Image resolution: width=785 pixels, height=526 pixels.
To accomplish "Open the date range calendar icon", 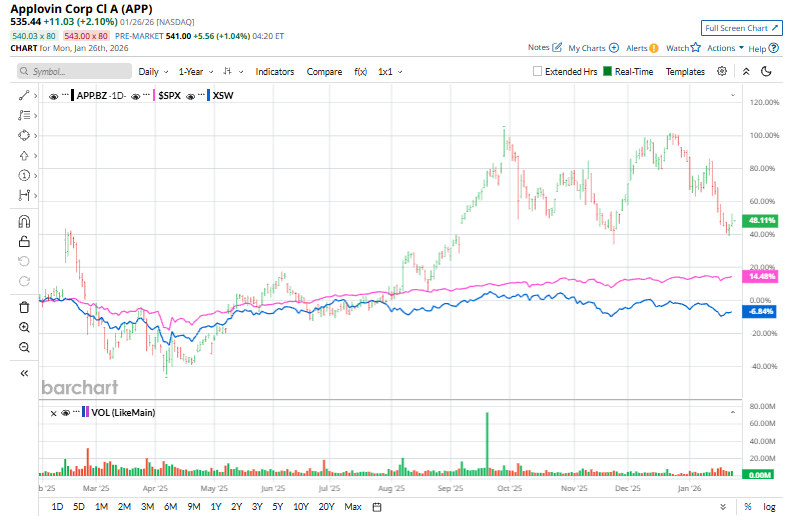I will tap(377, 507).
